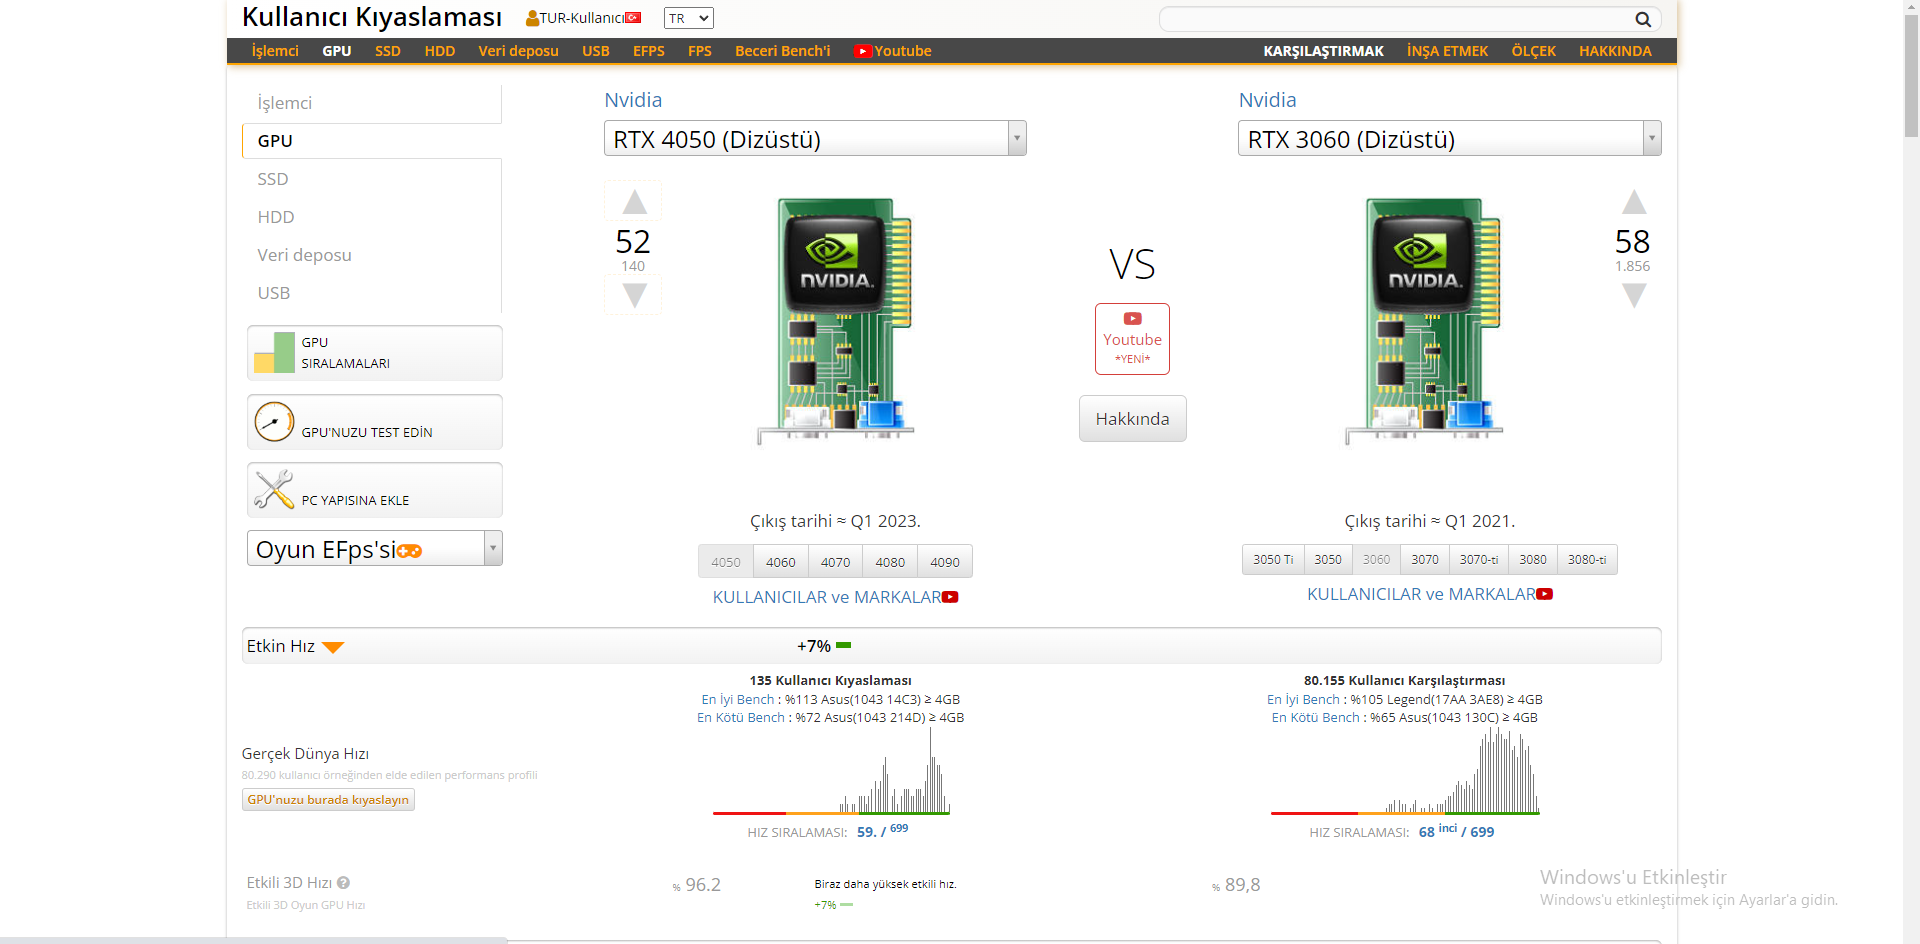Open HDD in the top navigation bar

[x=440, y=51]
